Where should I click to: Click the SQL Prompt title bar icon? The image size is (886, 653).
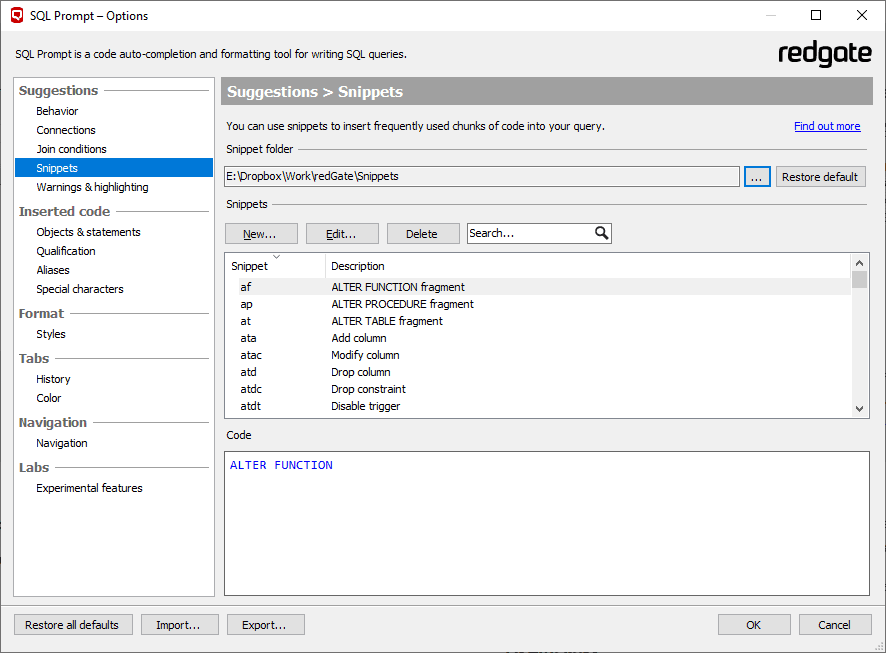point(18,15)
